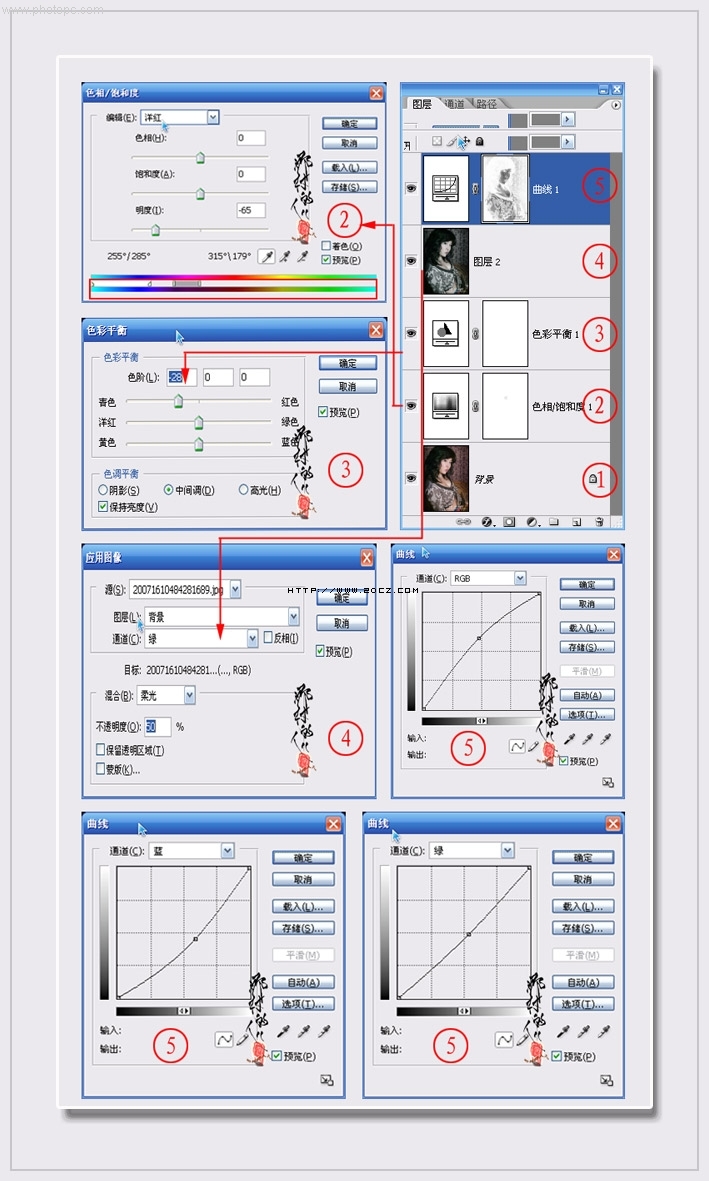Hide the 图层 2 layer eye
This screenshot has width=709, height=1181.
(411, 261)
